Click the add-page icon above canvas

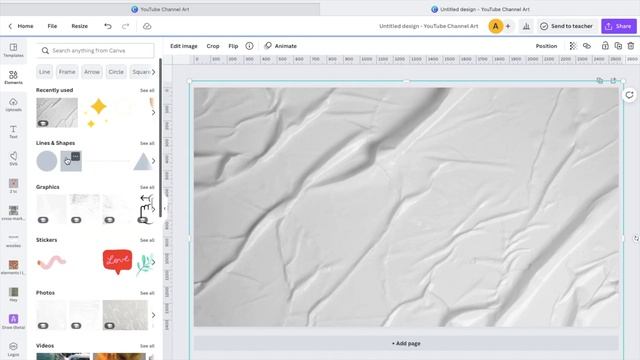(x=613, y=80)
